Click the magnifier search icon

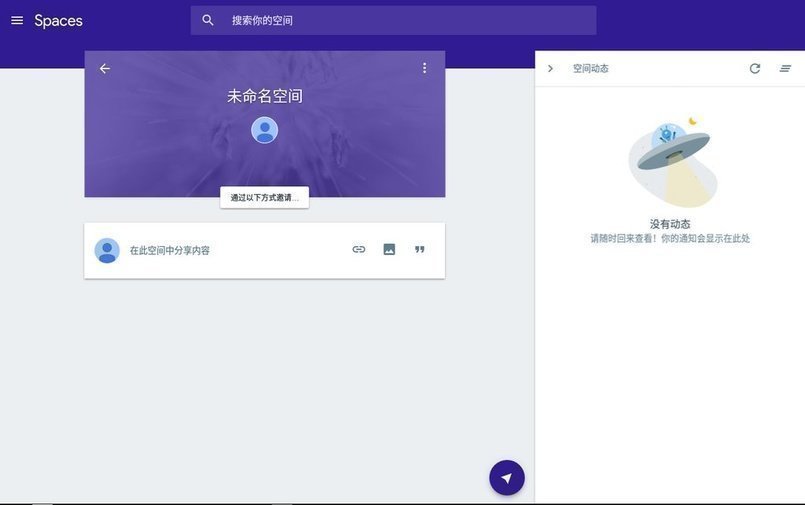coord(208,20)
